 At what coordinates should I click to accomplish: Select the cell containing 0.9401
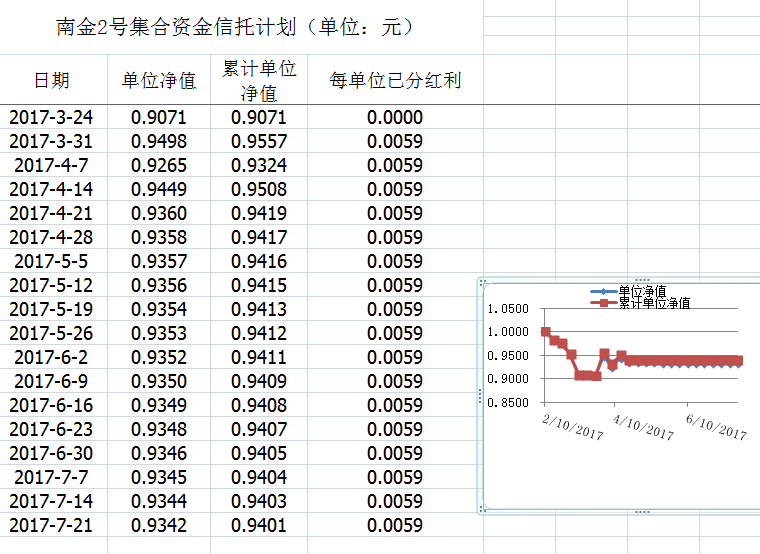click(259, 525)
